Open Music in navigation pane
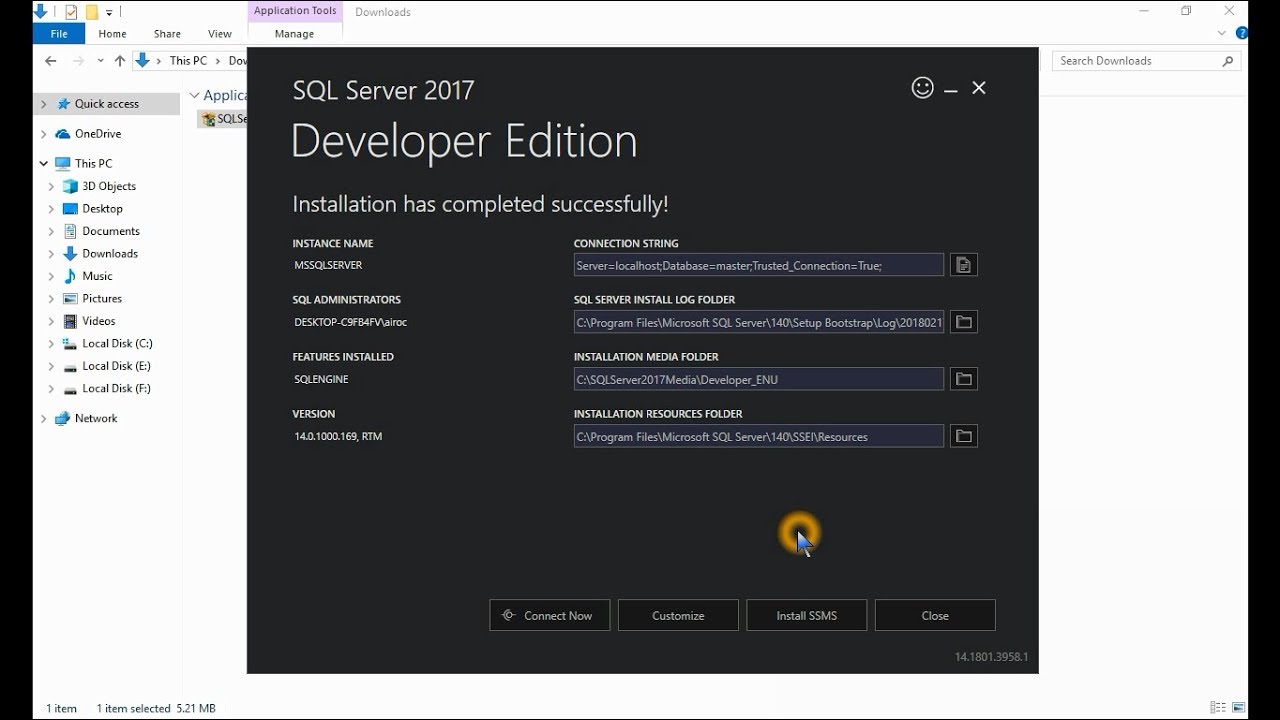 coord(97,276)
